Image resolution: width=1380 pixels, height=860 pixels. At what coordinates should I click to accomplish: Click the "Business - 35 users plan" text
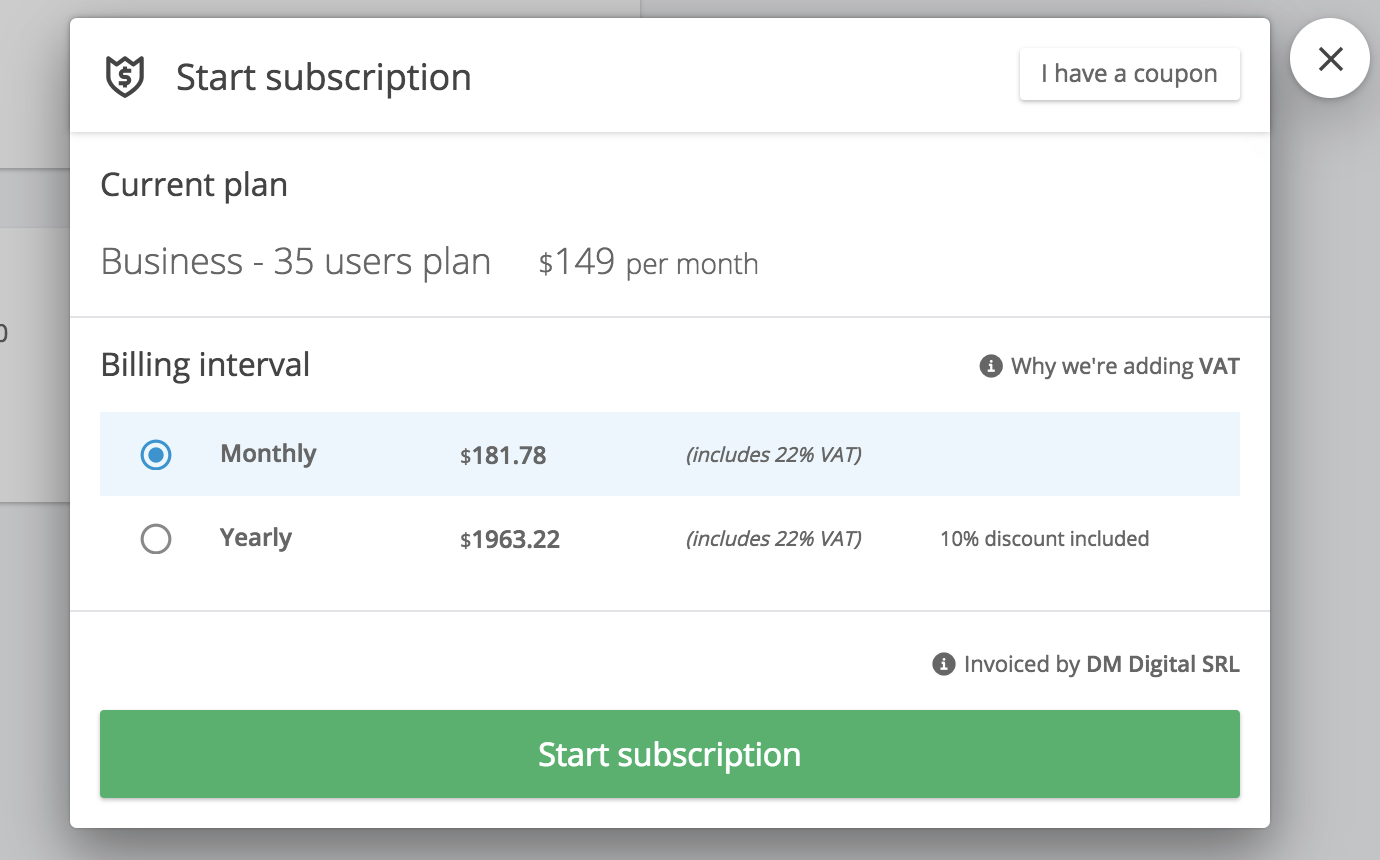296,262
